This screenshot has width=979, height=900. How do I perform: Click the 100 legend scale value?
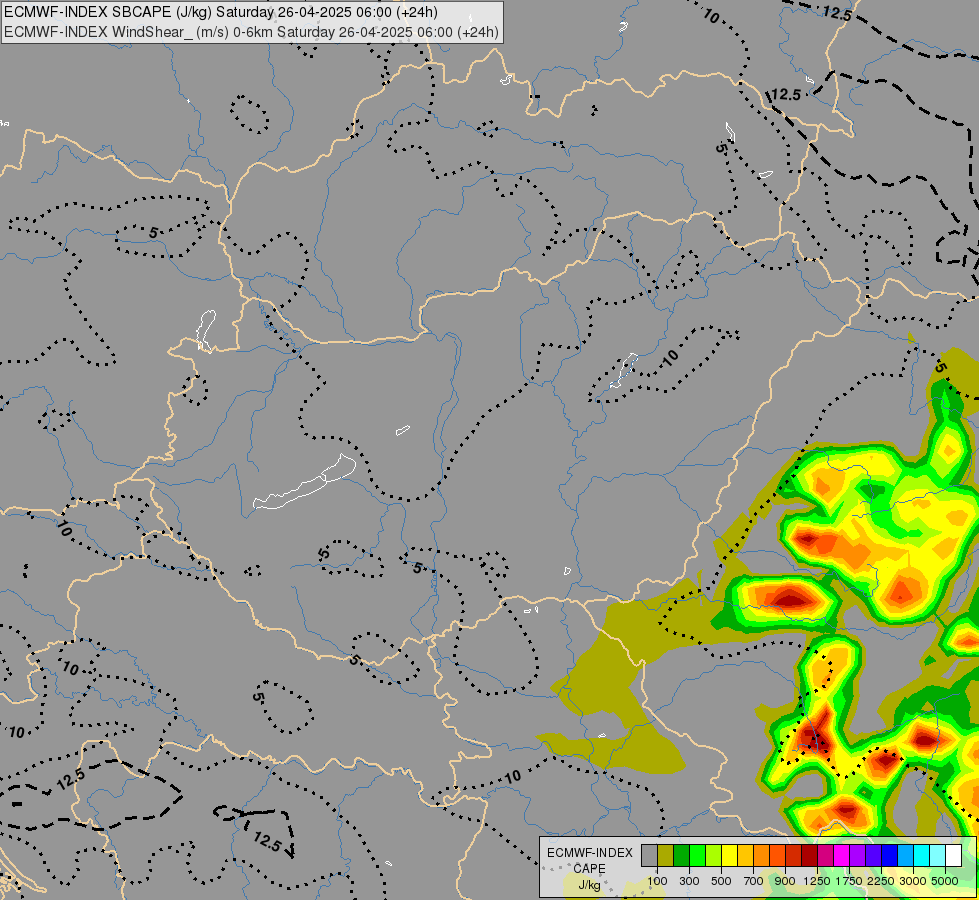coord(657,881)
